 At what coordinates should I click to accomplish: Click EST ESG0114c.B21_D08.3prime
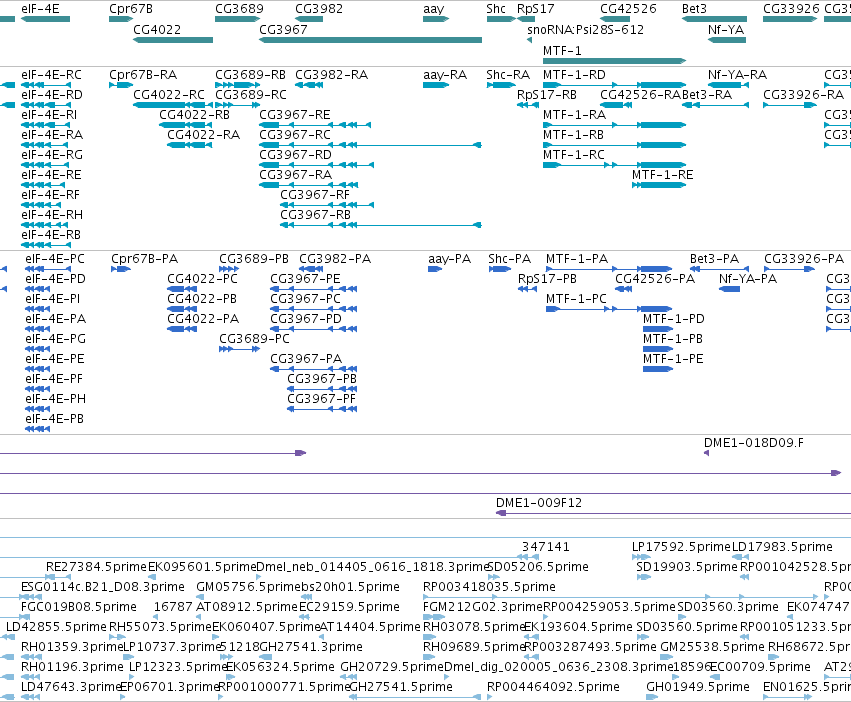pyautogui.click(x=103, y=587)
